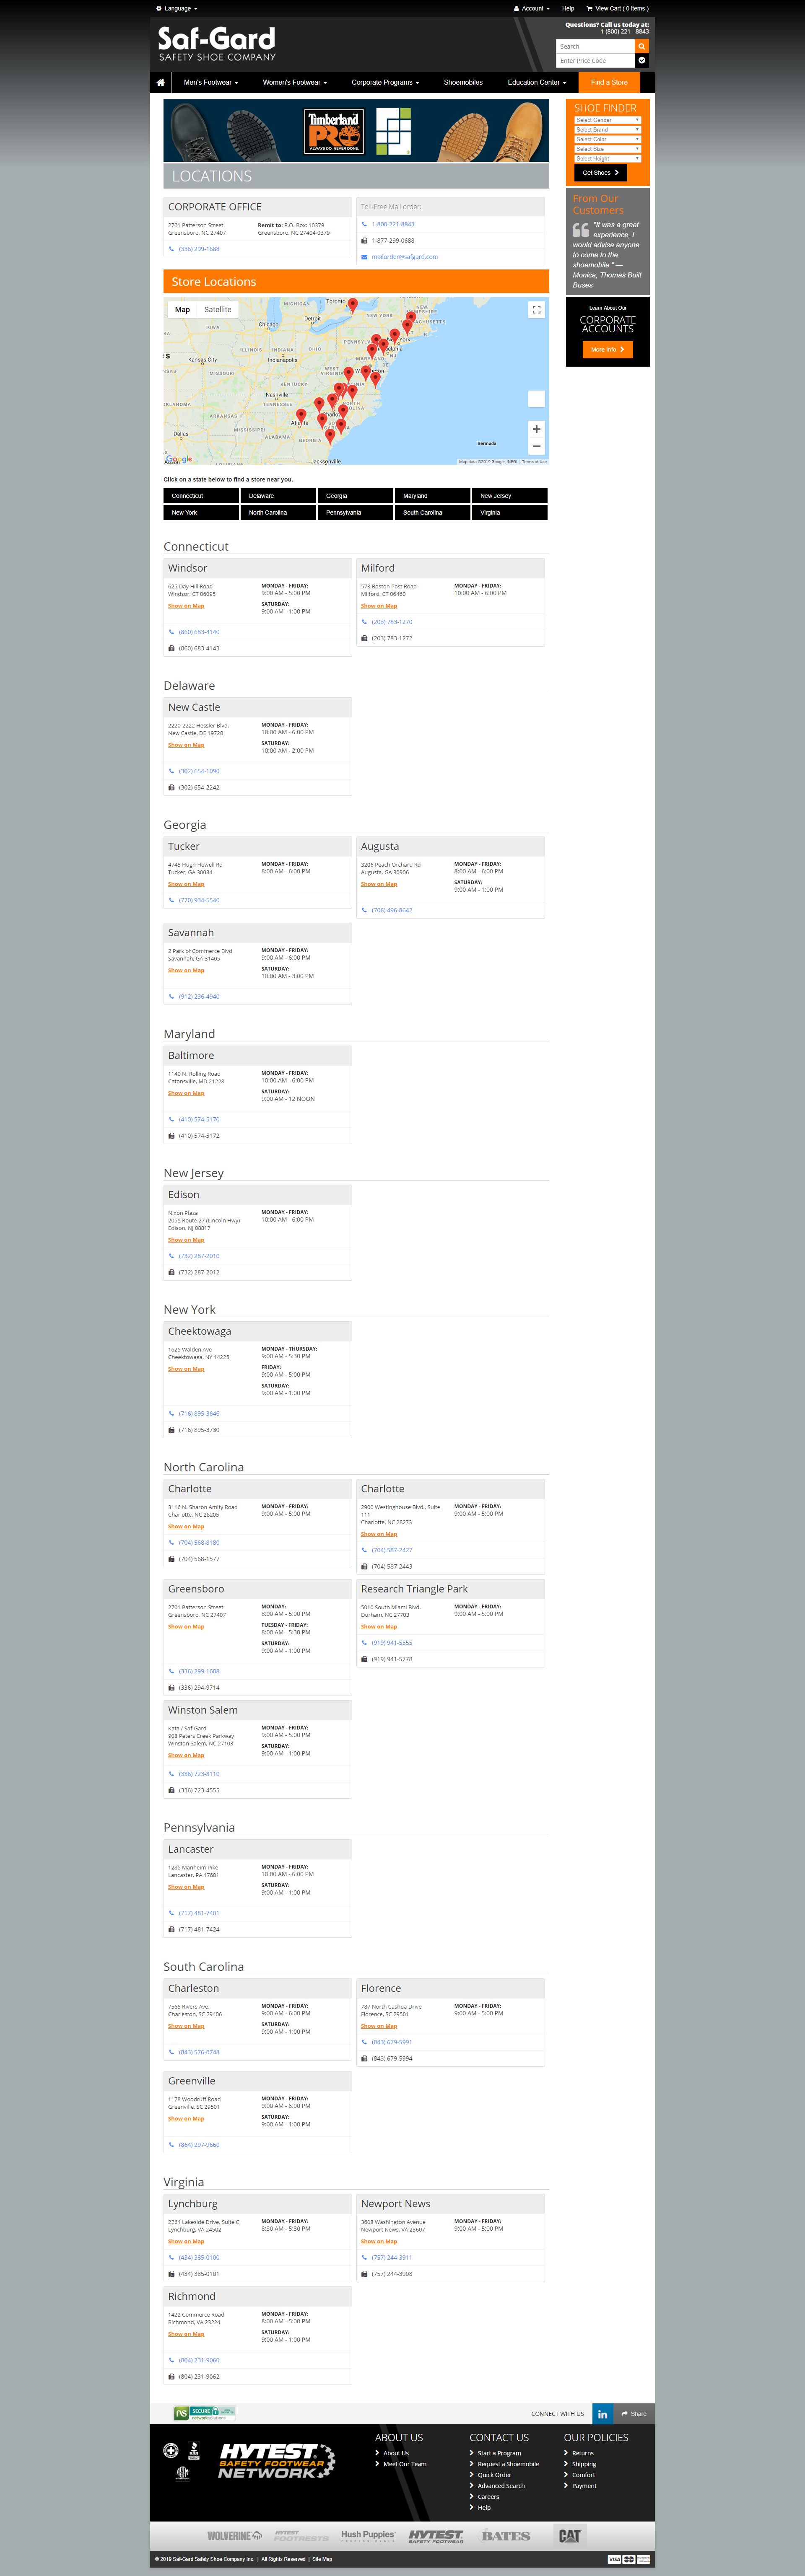805x2576 pixels.
Task: Jump to Pennsylvania stores
Action: coord(355,512)
